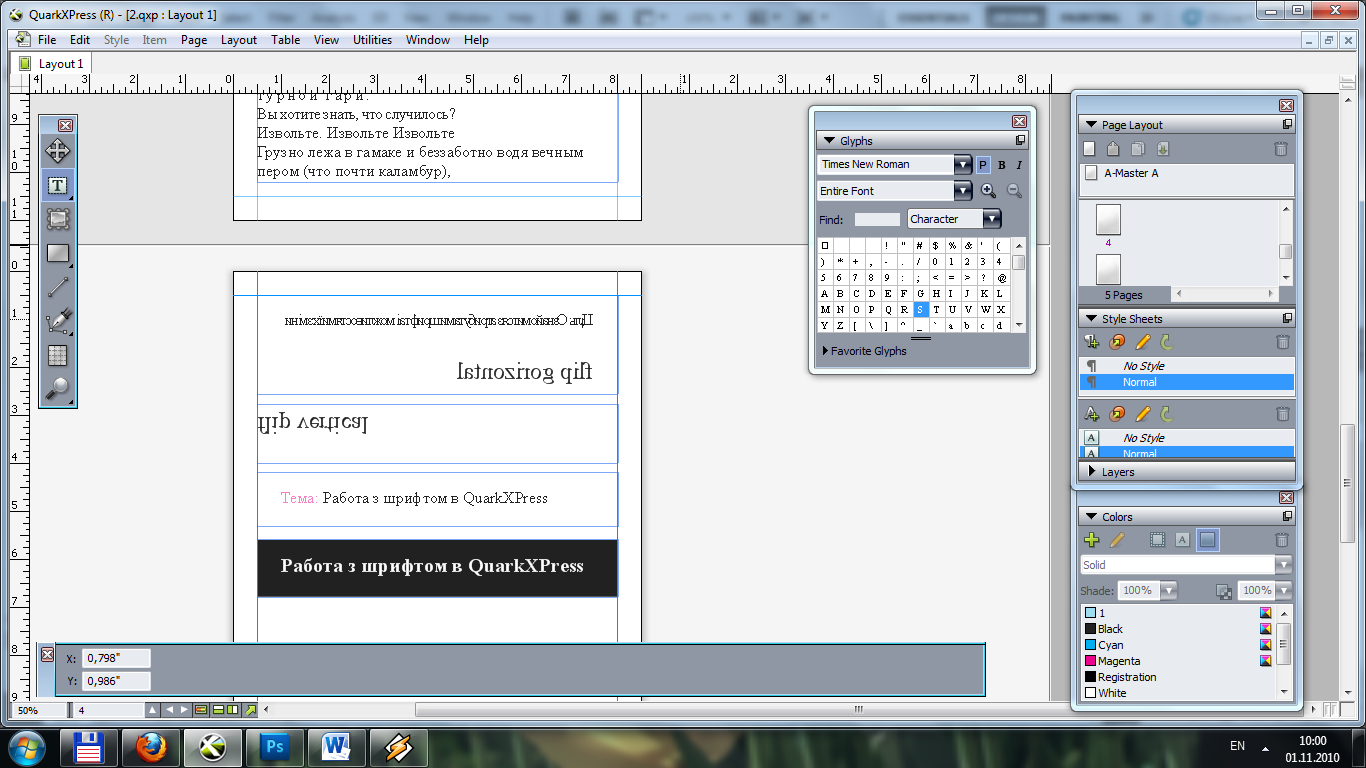Open Character search type dropdown
1366x768 pixels.
pos(991,219)
